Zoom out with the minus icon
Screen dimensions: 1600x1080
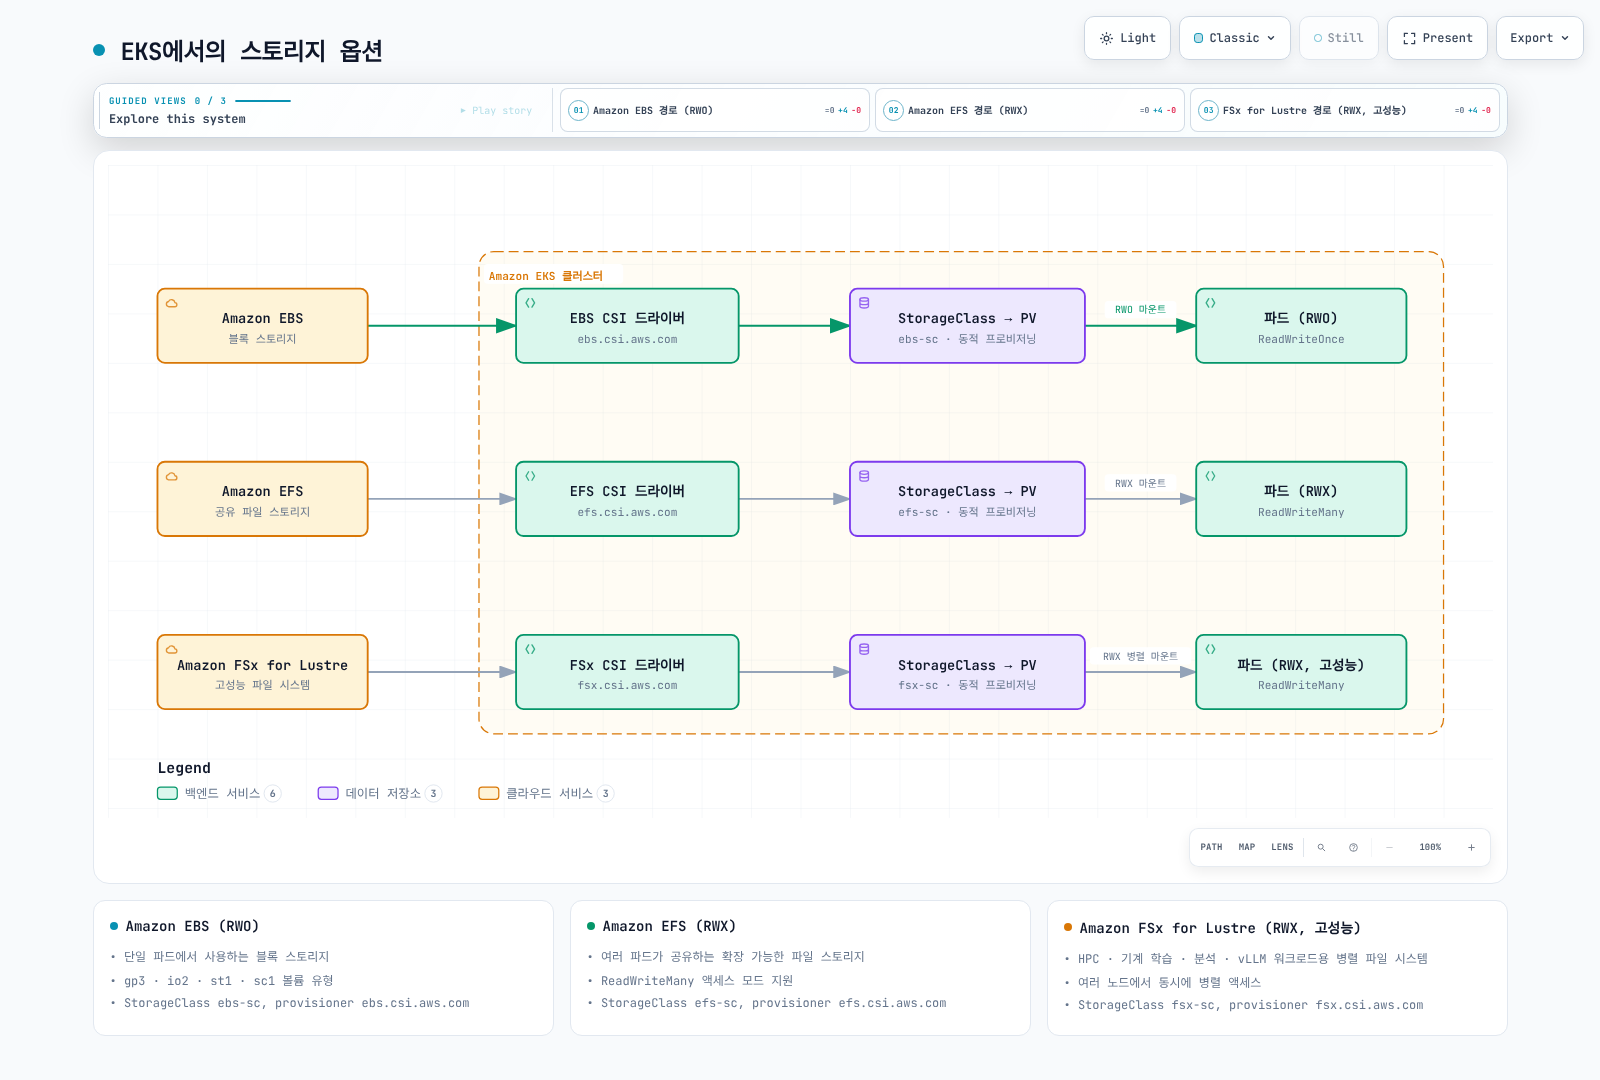(1389, 847)
